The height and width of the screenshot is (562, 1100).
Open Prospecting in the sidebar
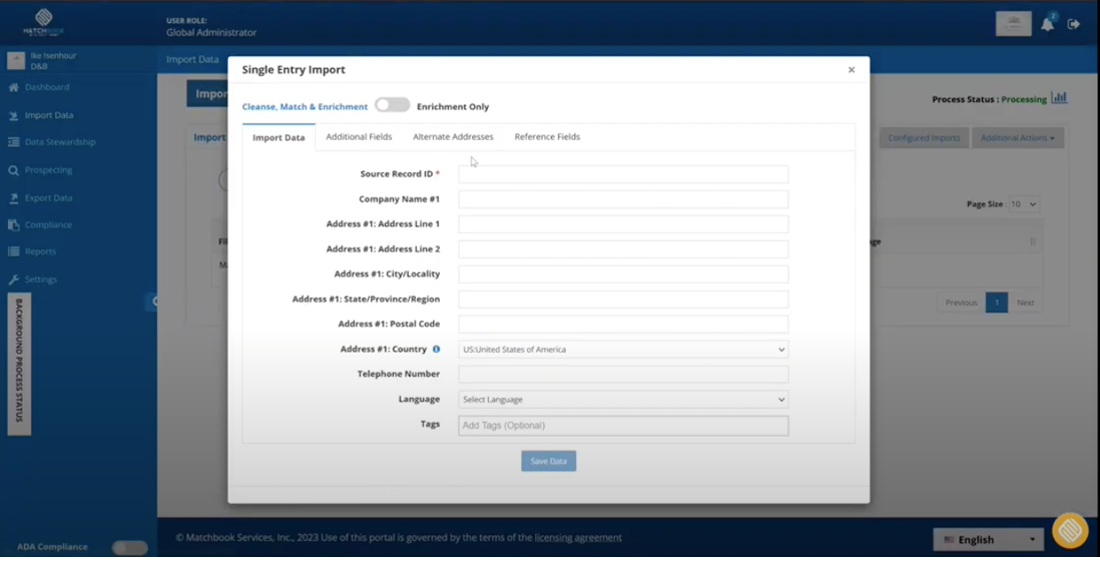(48, 170)
